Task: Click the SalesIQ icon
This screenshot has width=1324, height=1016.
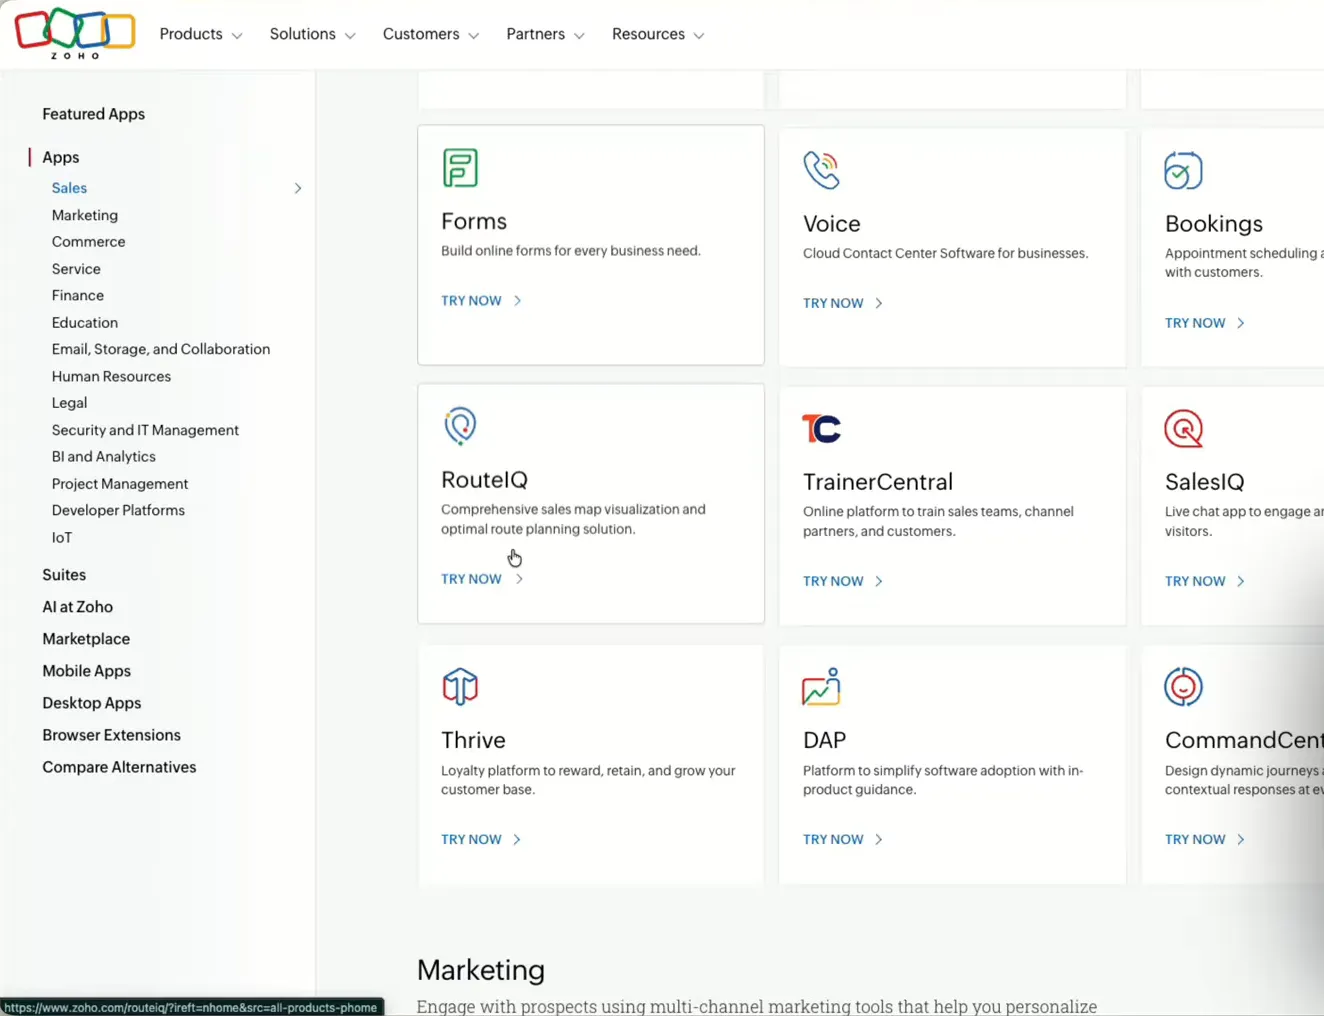Action: click(x=1183, y=429)
